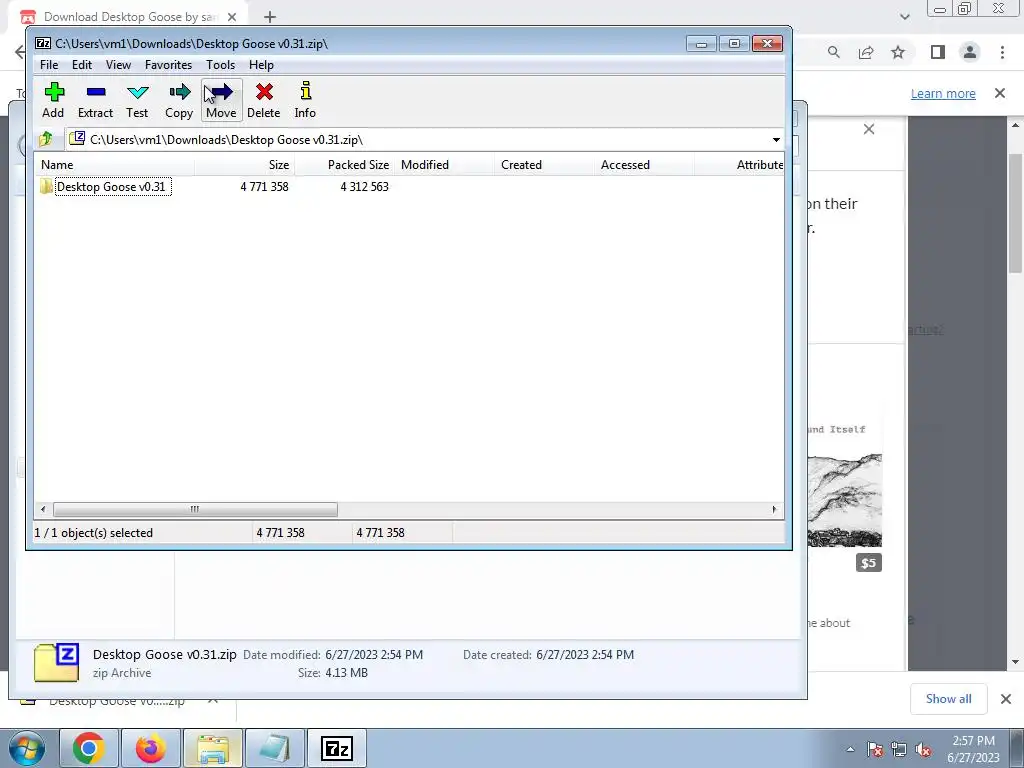The height and width of the screenshot is (768, 1024).
Task: Click the '1 / 1 object(s) selected' status text
Action: coord(93,533)
